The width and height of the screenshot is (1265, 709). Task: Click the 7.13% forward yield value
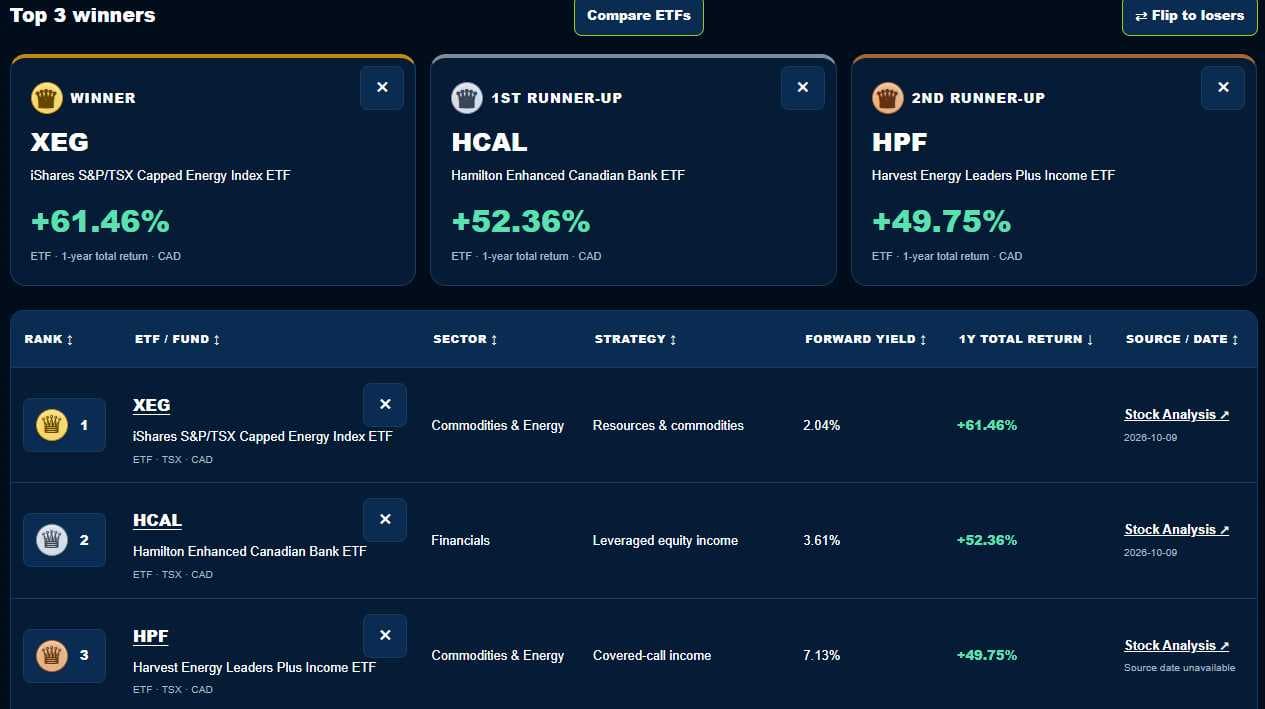[x=821, y=655]
